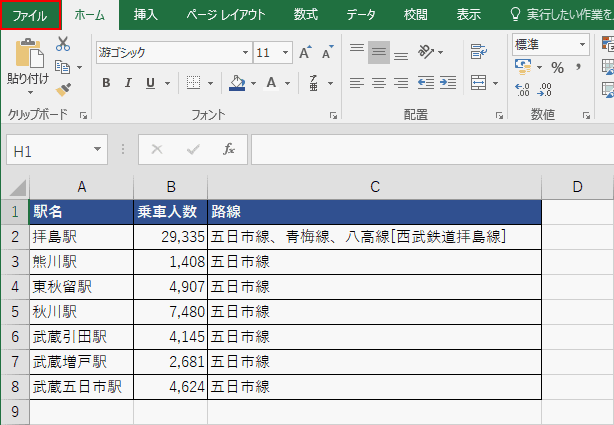
Task: Click the format painter brush icon
Action: (63, 90)
